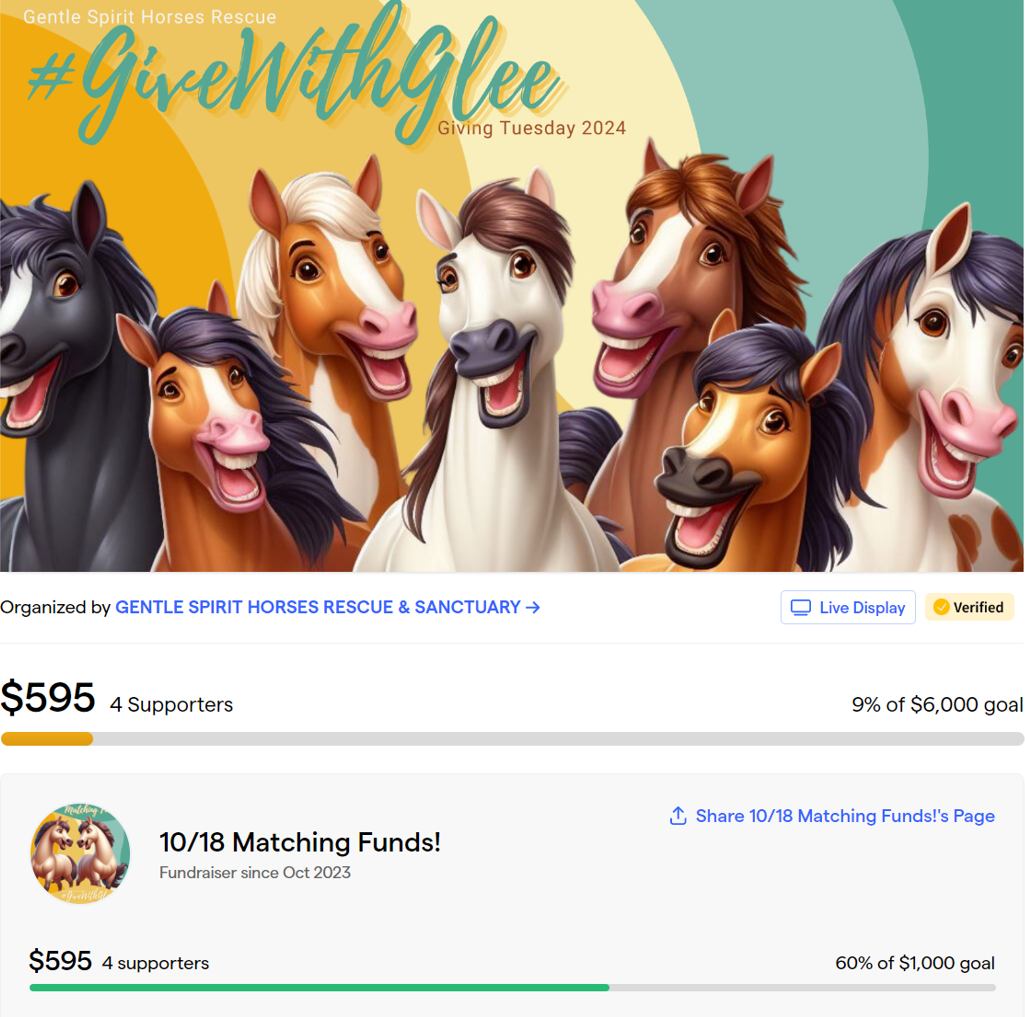Click the orange campaign progress bar
The width and height of the screenshot is (1025, 1017).
click(47, 739)
